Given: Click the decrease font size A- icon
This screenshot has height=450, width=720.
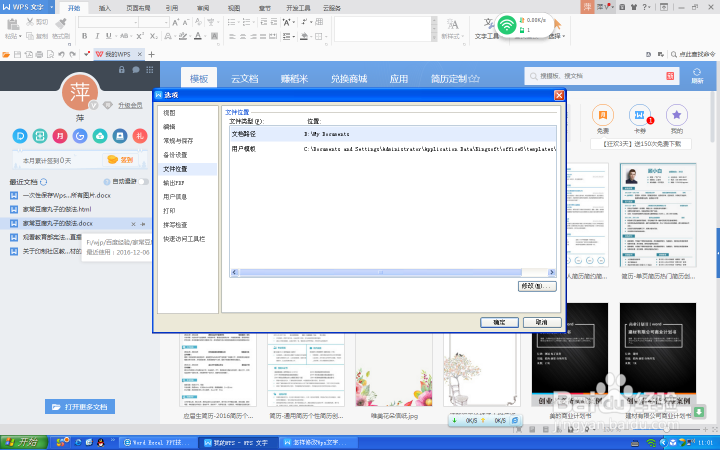Looking at the screenshot, I should click(x=186, y=22).
